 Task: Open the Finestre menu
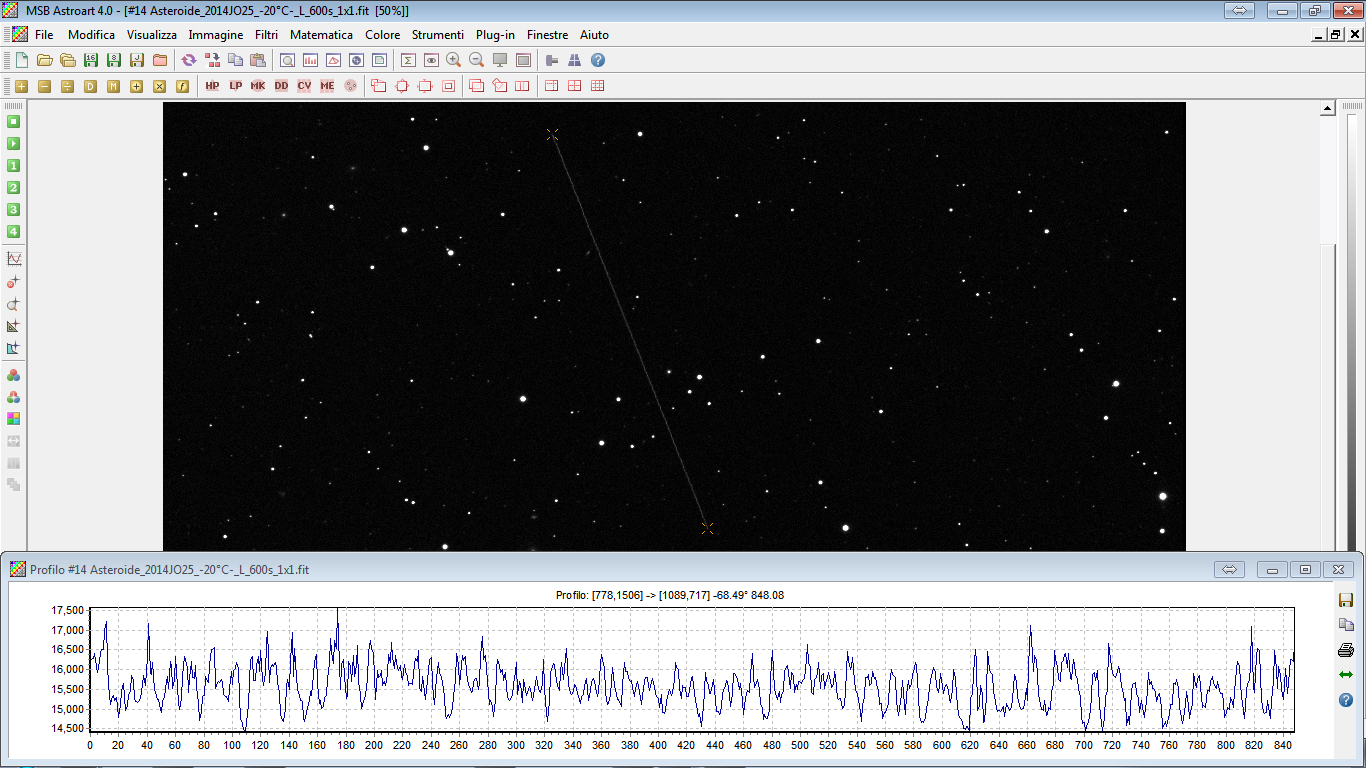tap(547, 35)
